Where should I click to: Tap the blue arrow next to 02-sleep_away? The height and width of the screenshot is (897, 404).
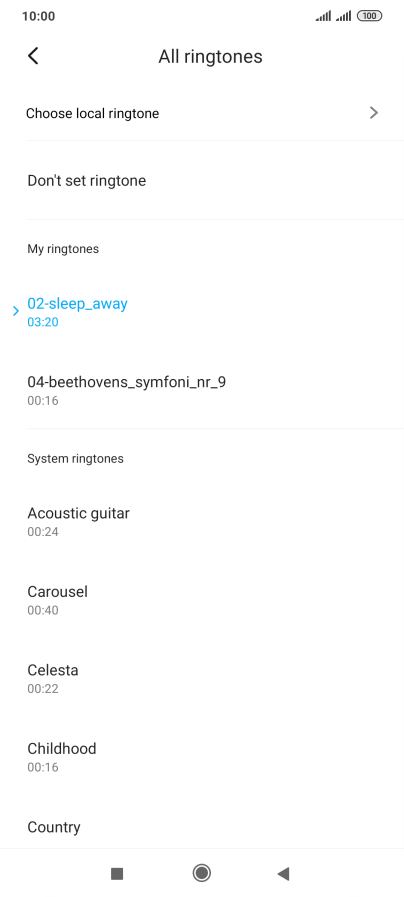(x=16, y=311)
